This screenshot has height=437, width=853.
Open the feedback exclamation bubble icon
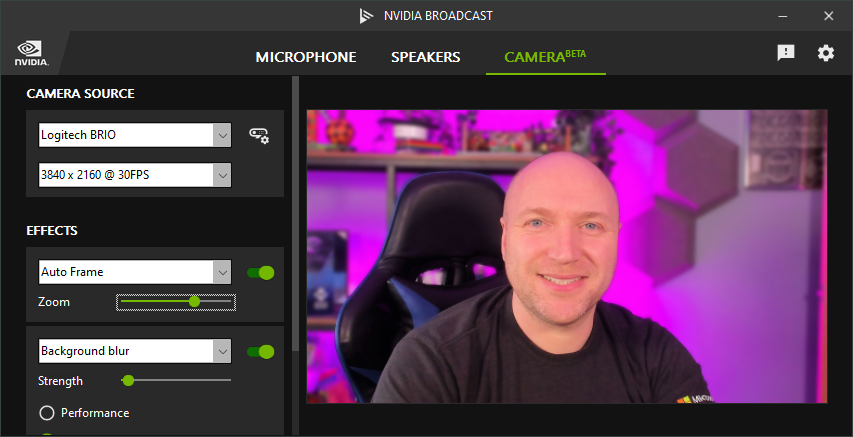[786, 53]
